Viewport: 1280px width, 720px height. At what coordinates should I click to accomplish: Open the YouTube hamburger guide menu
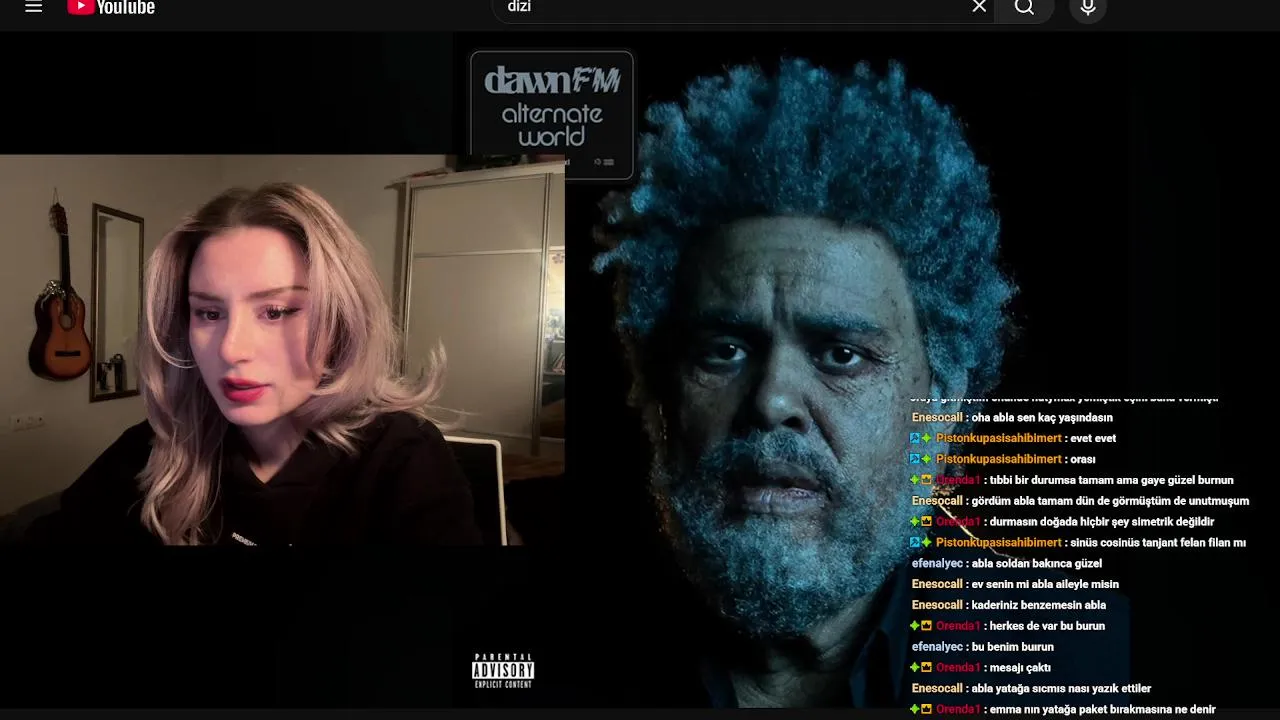point(33,7)
